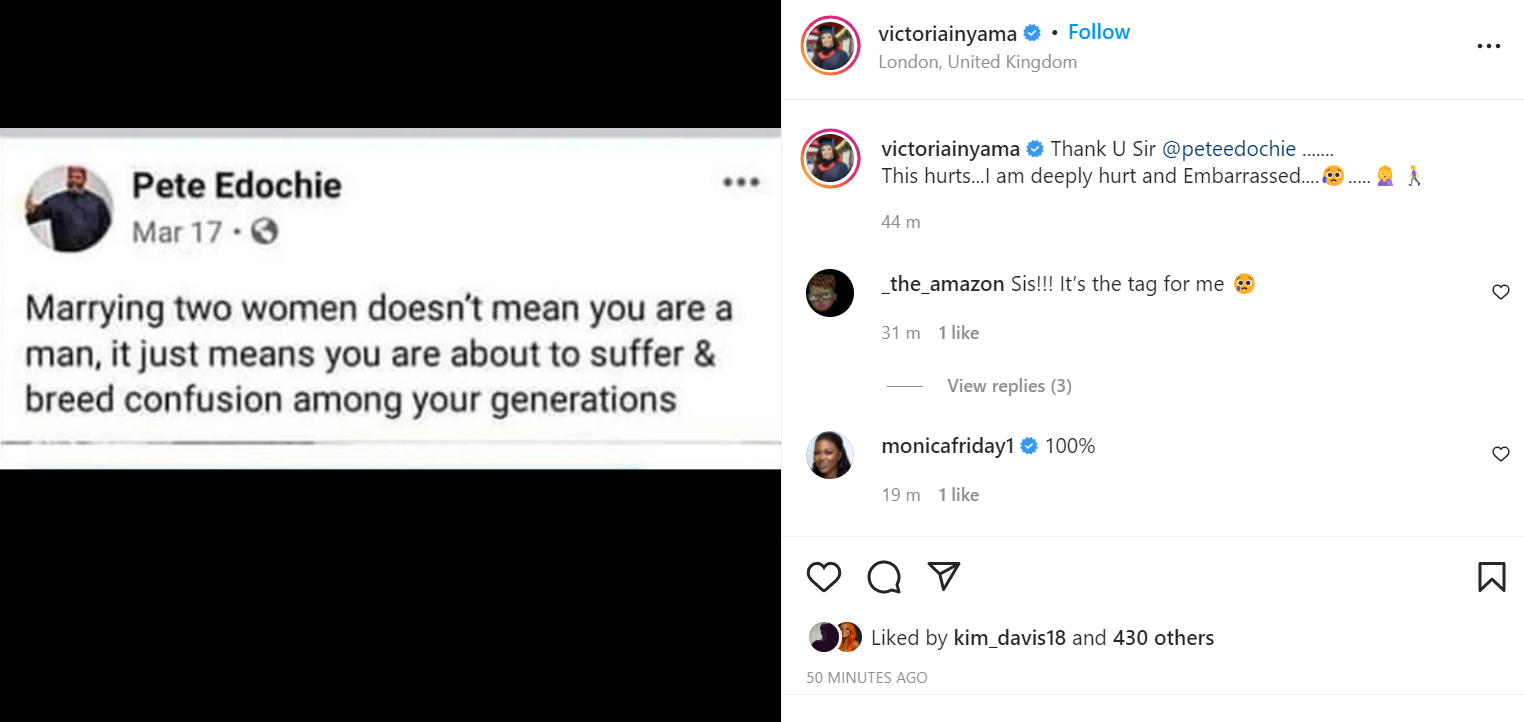Save the post with the bookmark icon

point(1491,577)
